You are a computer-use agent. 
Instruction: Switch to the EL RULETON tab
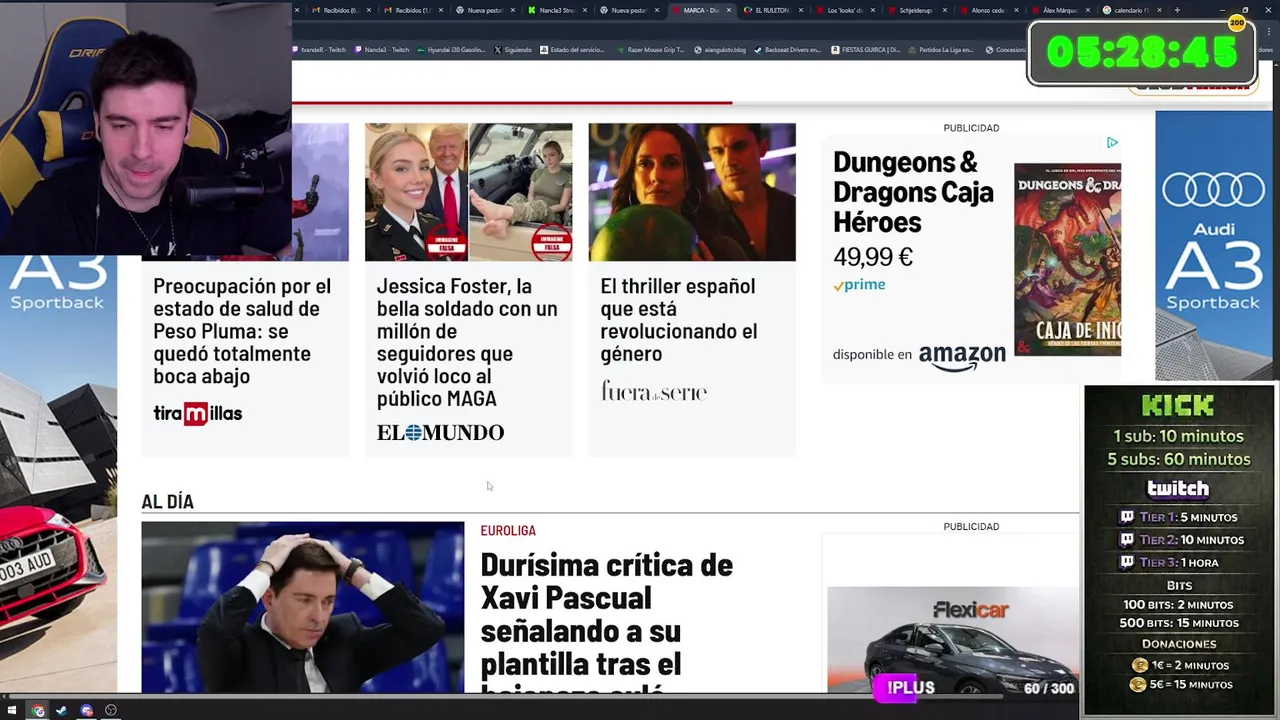click(x=772, y=10)
